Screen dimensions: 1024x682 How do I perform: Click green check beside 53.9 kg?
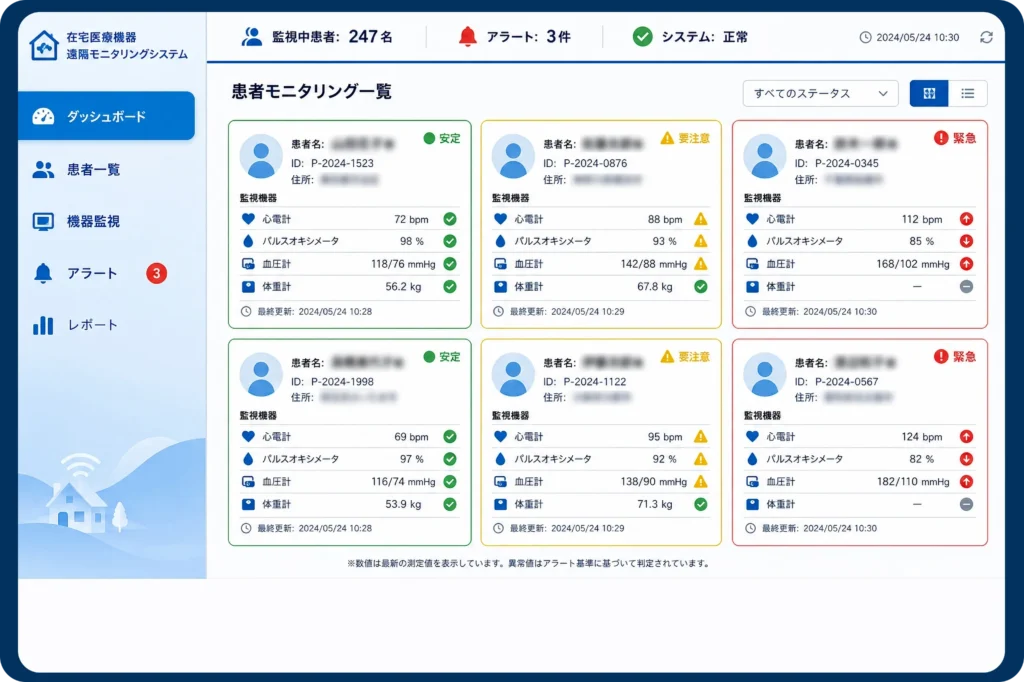tap(450, 504)
